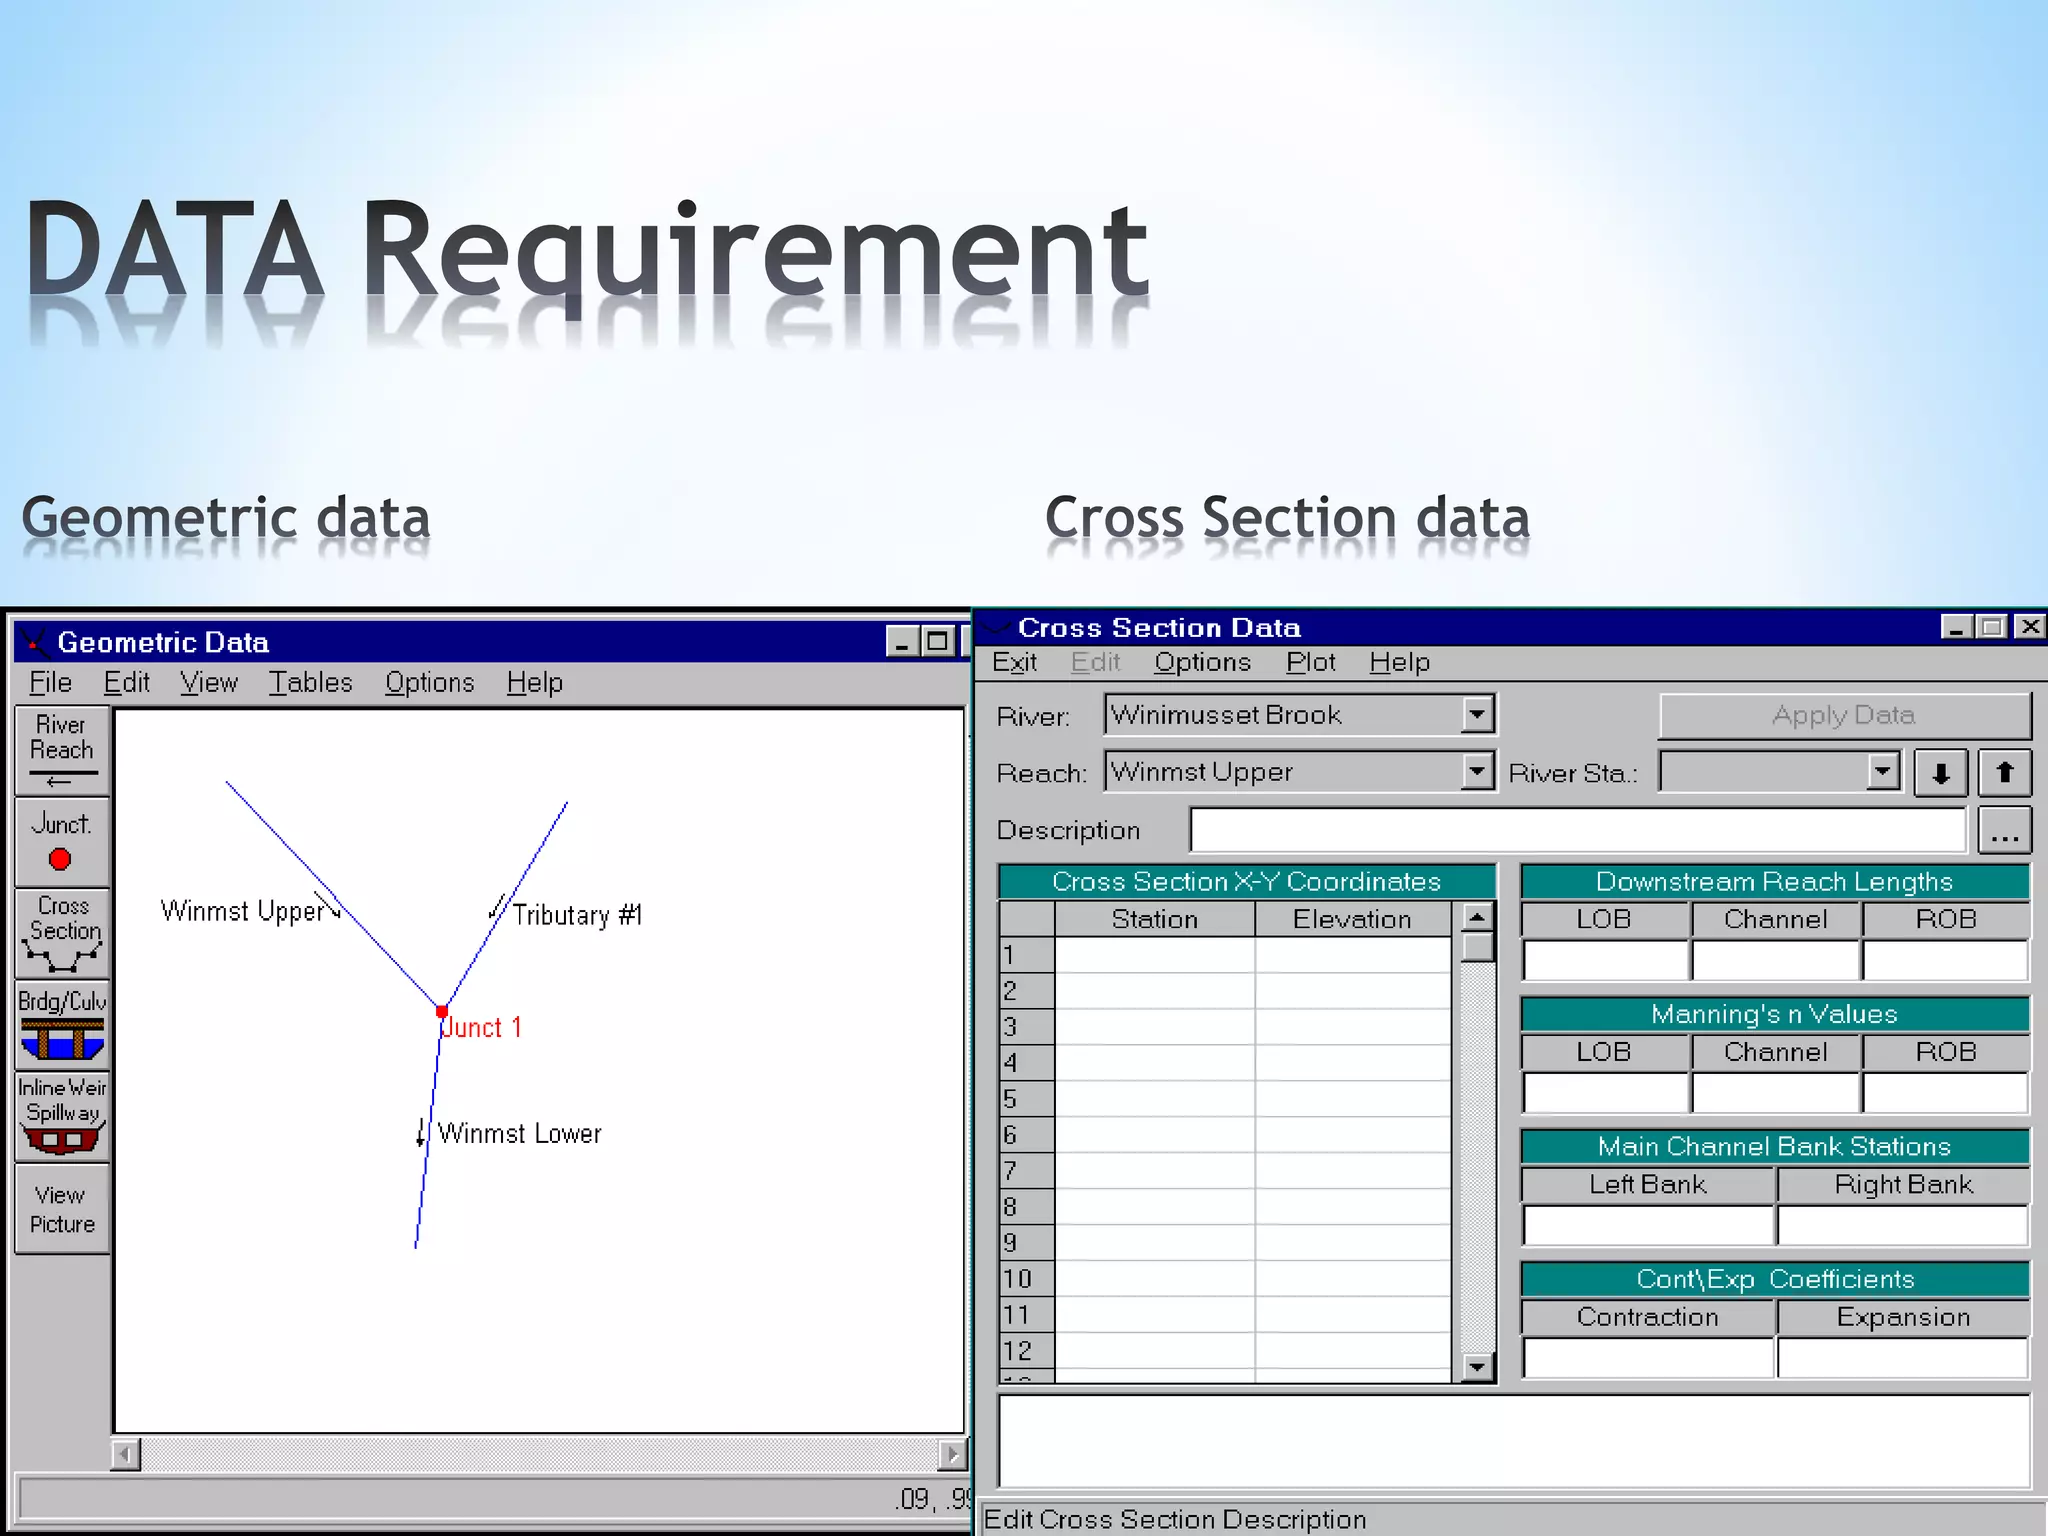
Task: Open description editor ellipsis button
Action: [x=2004, y=831]
